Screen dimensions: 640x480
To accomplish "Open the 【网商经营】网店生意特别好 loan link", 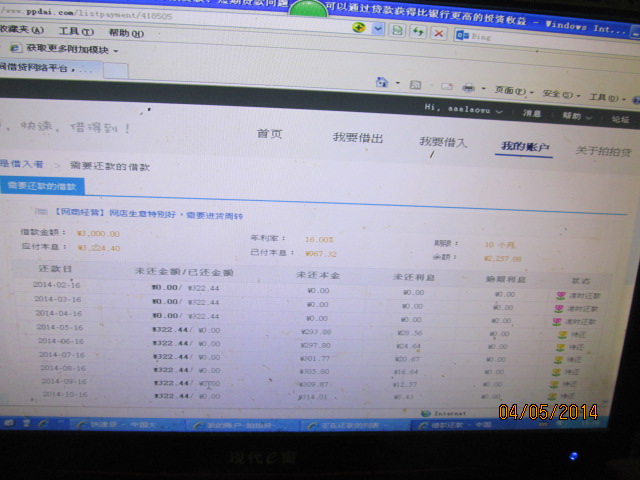I will [149, 213].
